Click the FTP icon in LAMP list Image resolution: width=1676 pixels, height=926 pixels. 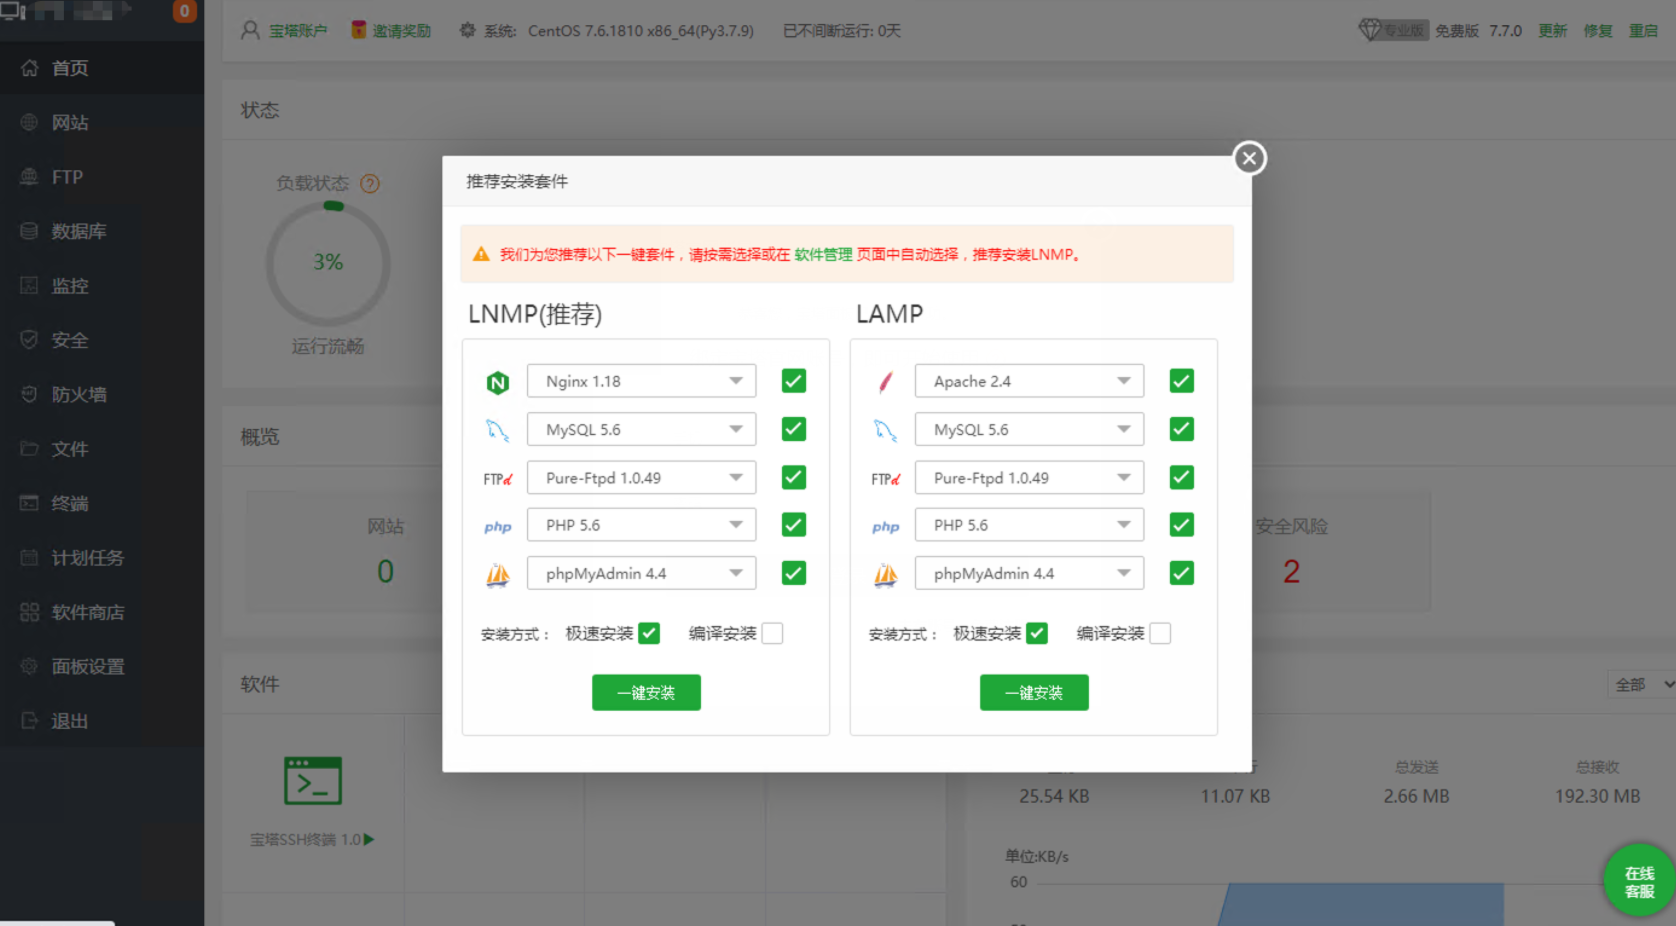coord(886,479)
